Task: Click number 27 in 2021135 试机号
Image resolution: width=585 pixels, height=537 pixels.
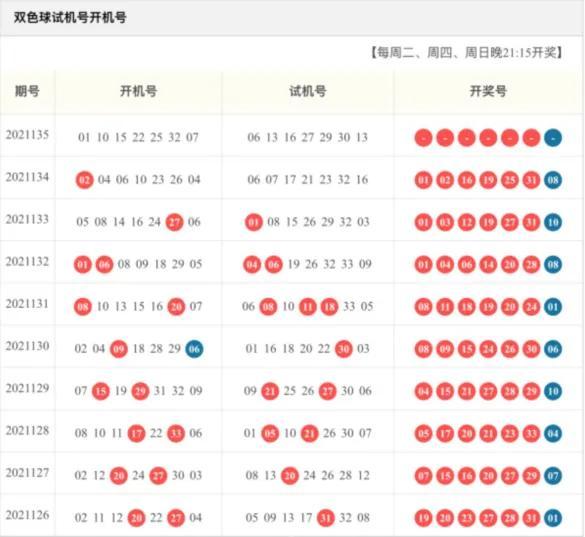Action: point(308,138)
